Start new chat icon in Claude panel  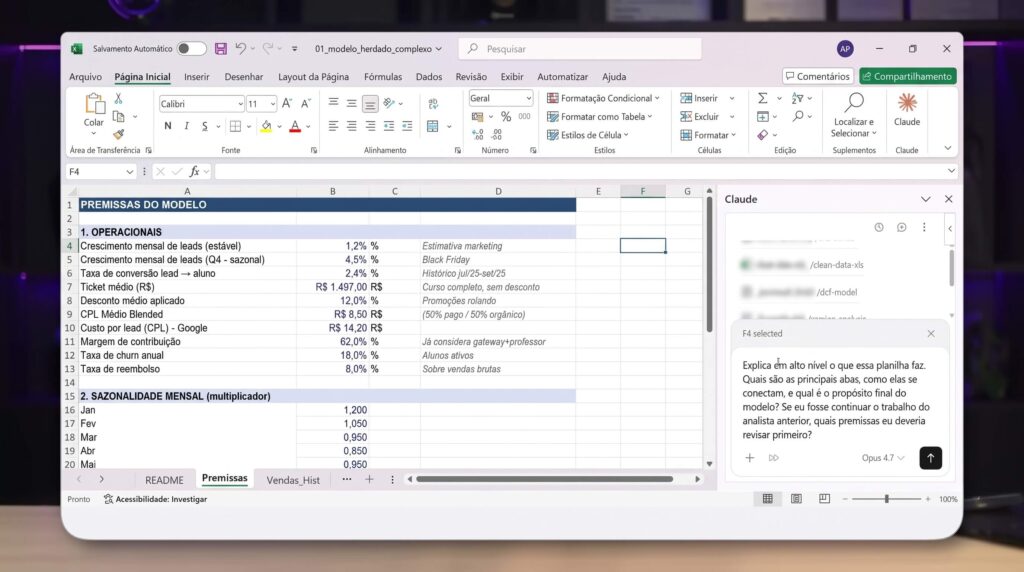pos(901,227)
